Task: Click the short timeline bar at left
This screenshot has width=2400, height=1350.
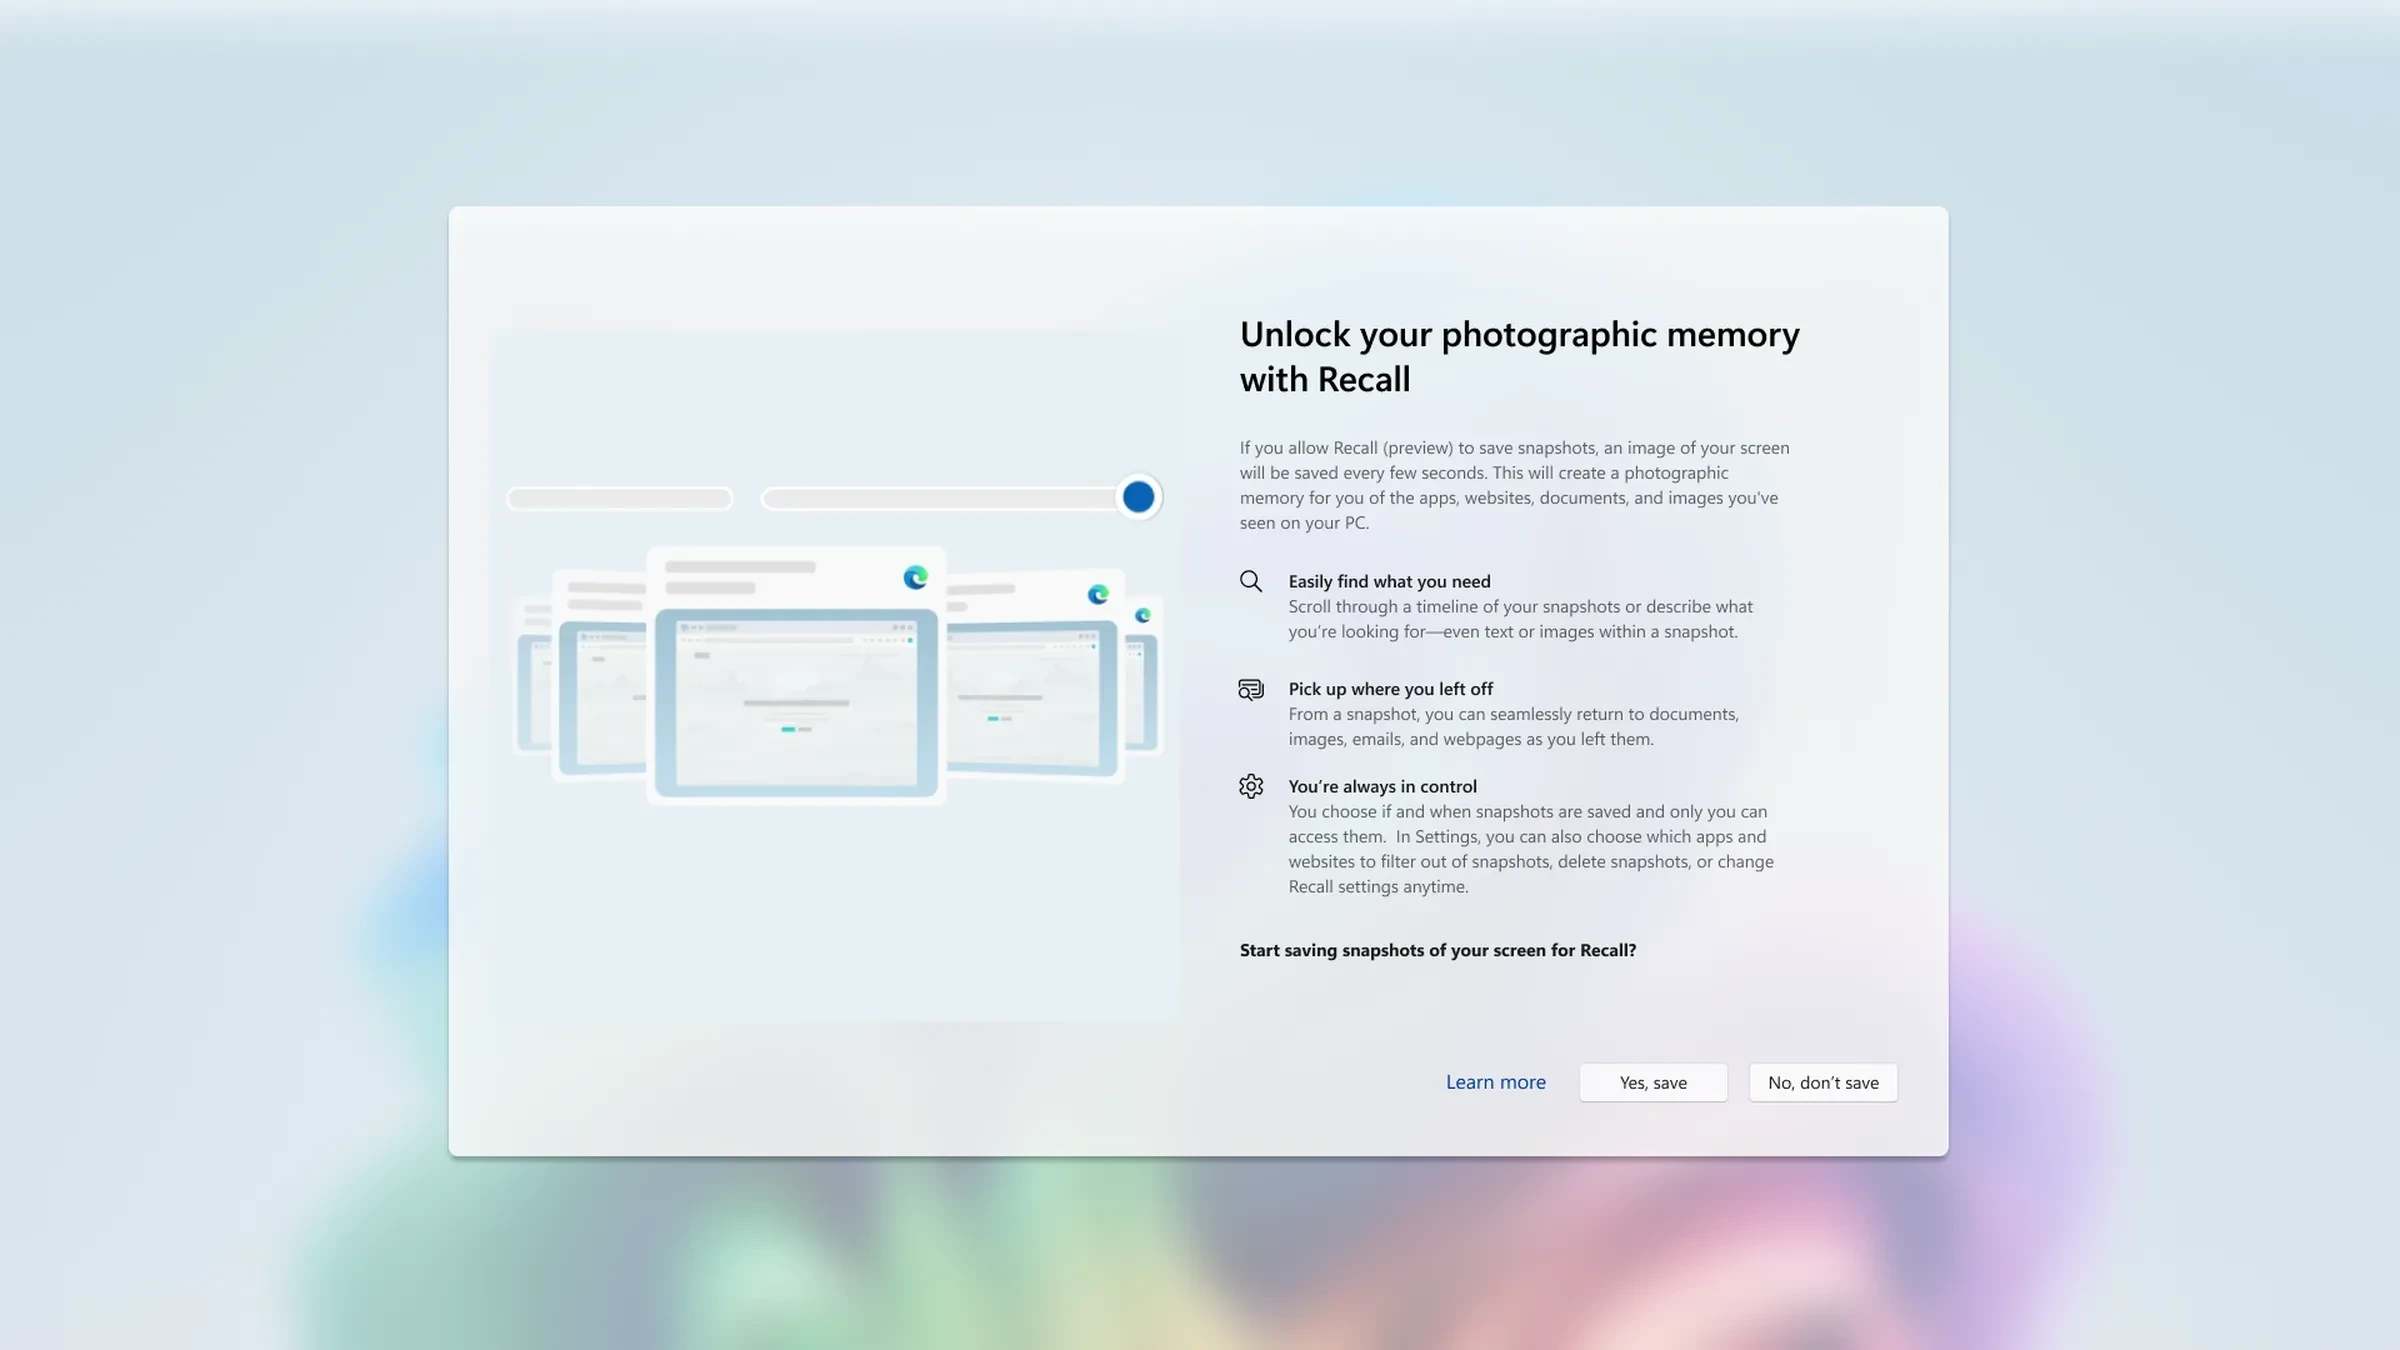Action: pos(620,498)
